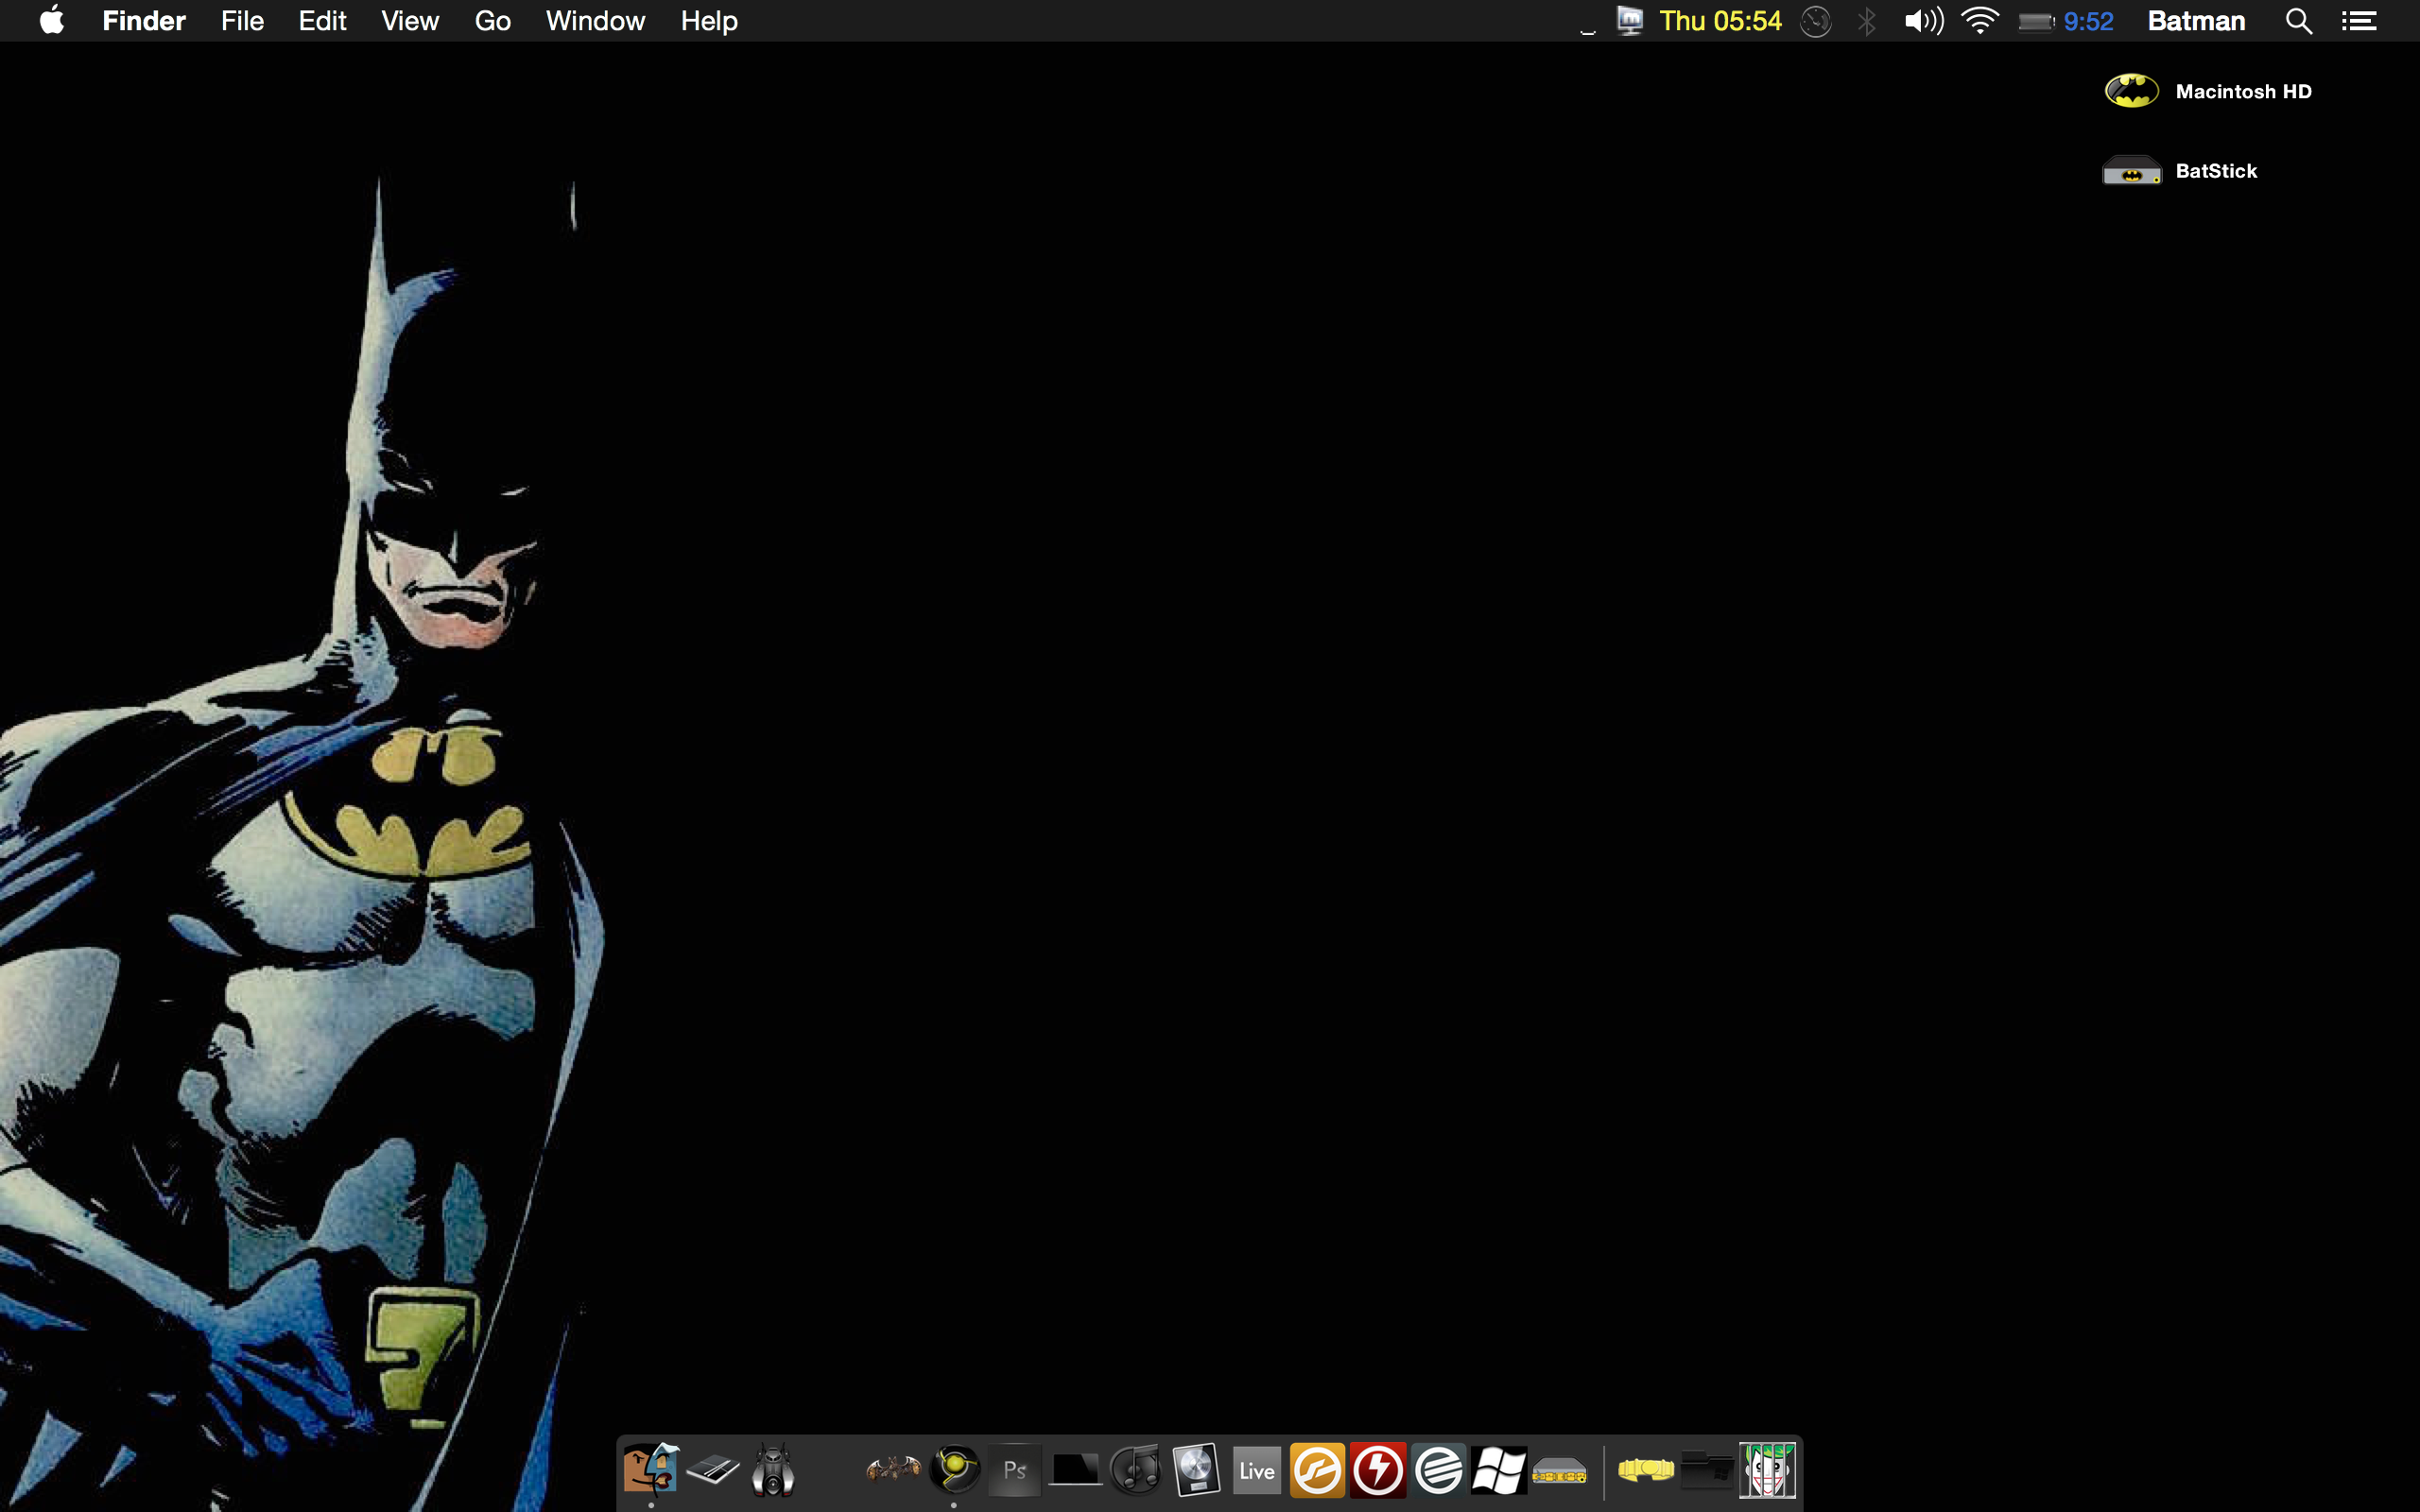
Task: Open the iTunes music note icon in the dock
Action: (x=1136, y=1470)
